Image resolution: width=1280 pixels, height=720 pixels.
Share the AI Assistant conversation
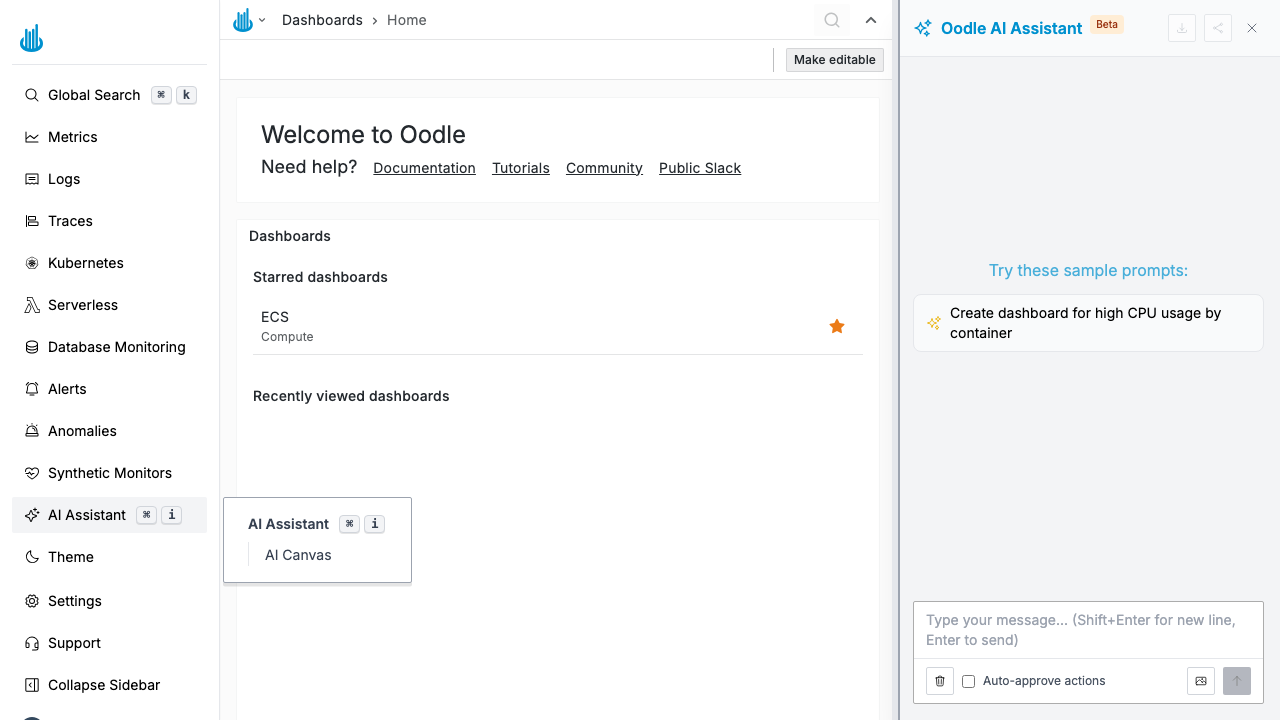point(1217,28)
